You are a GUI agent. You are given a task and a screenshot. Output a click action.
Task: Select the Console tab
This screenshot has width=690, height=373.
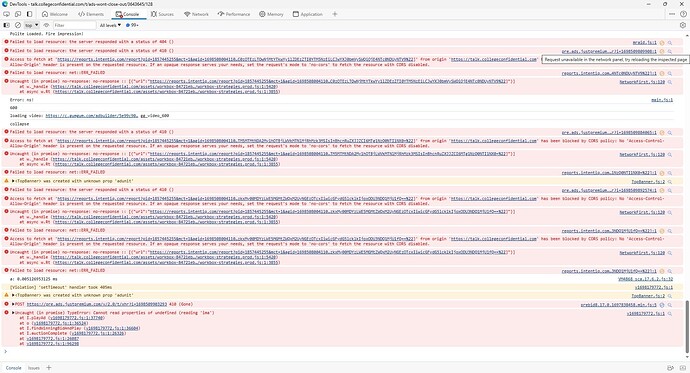pyautogui.click(x=127, y=14)
